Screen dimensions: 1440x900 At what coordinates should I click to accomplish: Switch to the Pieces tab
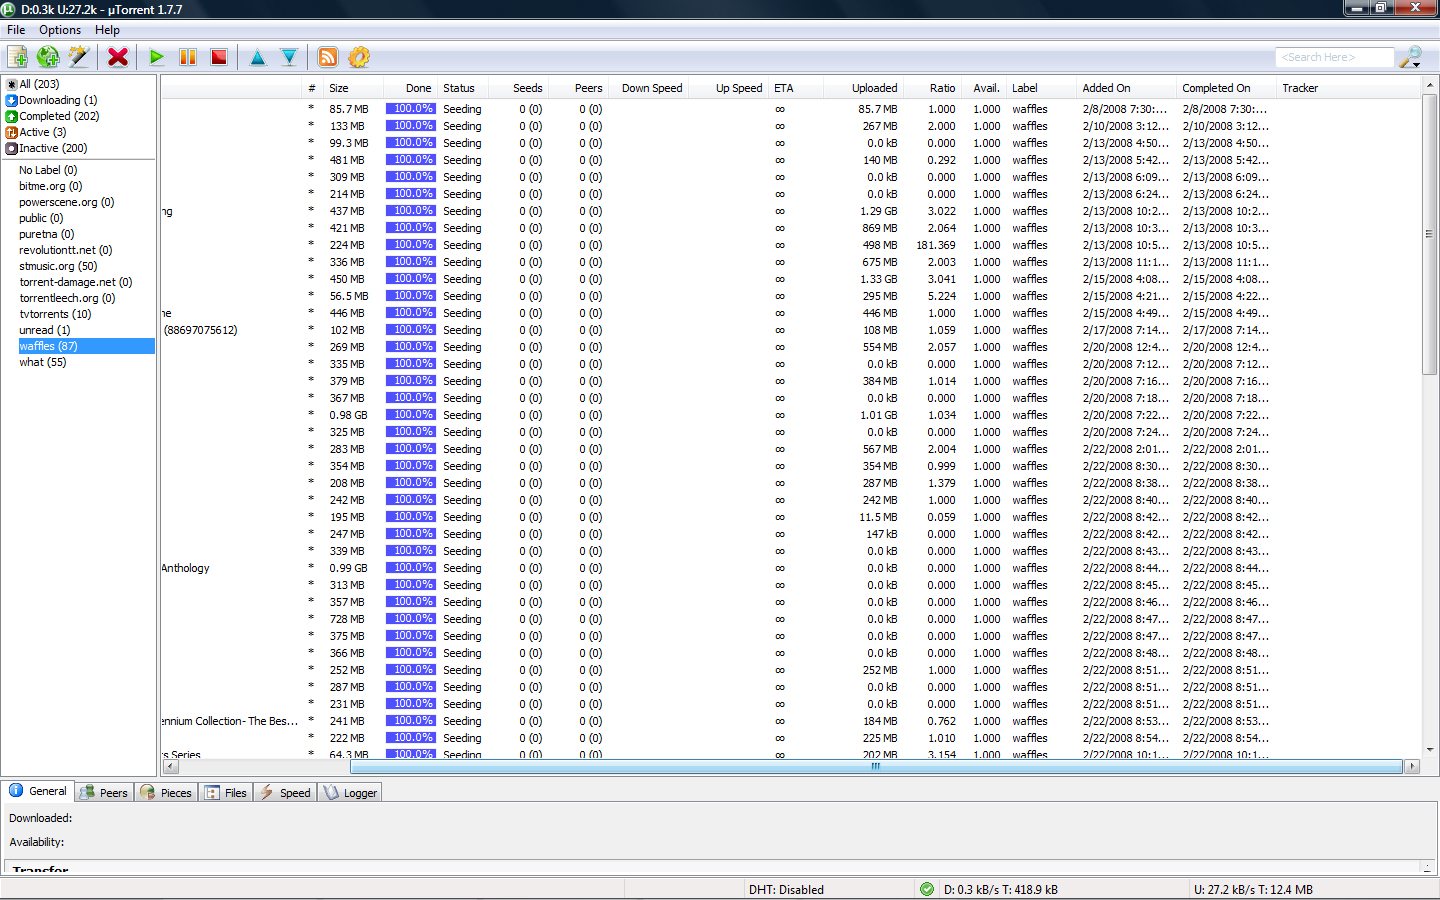click(x=166, y=792)
